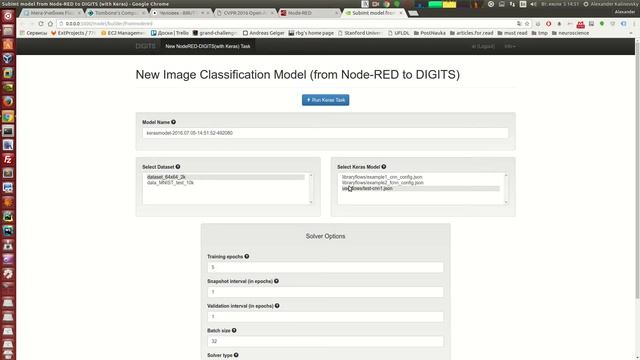Expand neuroscience bookmark folder

click(571, 33)
